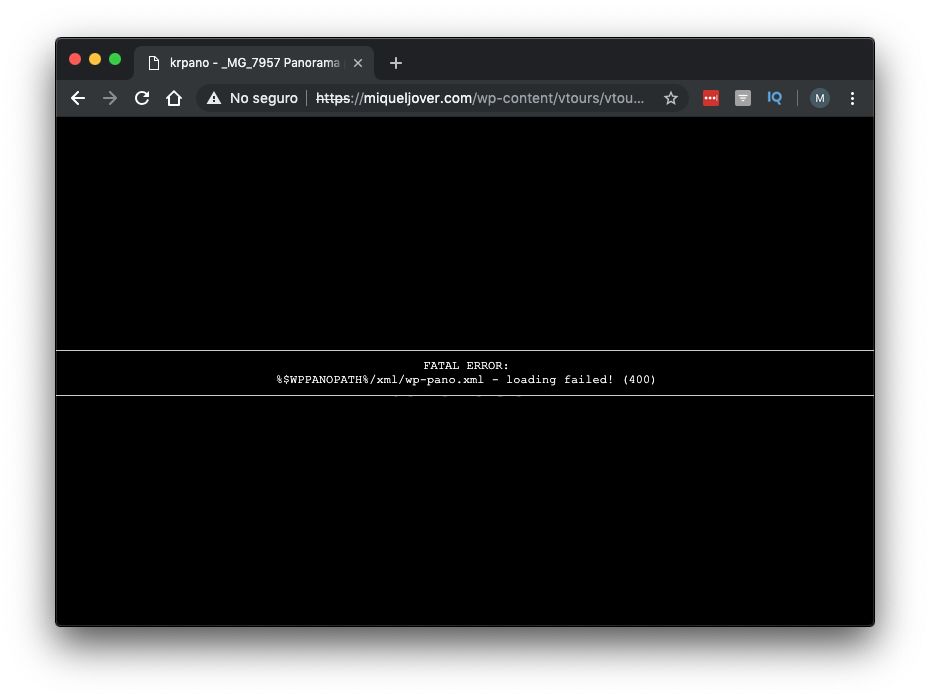Click the warning triangle security icon
Viewport: 930px width, 700px height.
pyautogui.click(x=213, y=98)
